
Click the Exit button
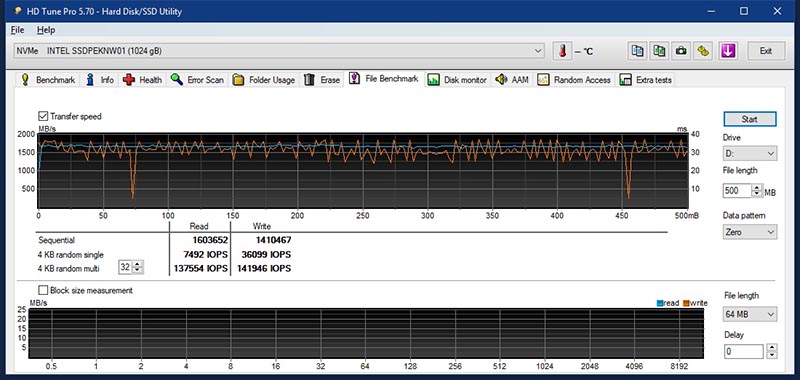765,51
